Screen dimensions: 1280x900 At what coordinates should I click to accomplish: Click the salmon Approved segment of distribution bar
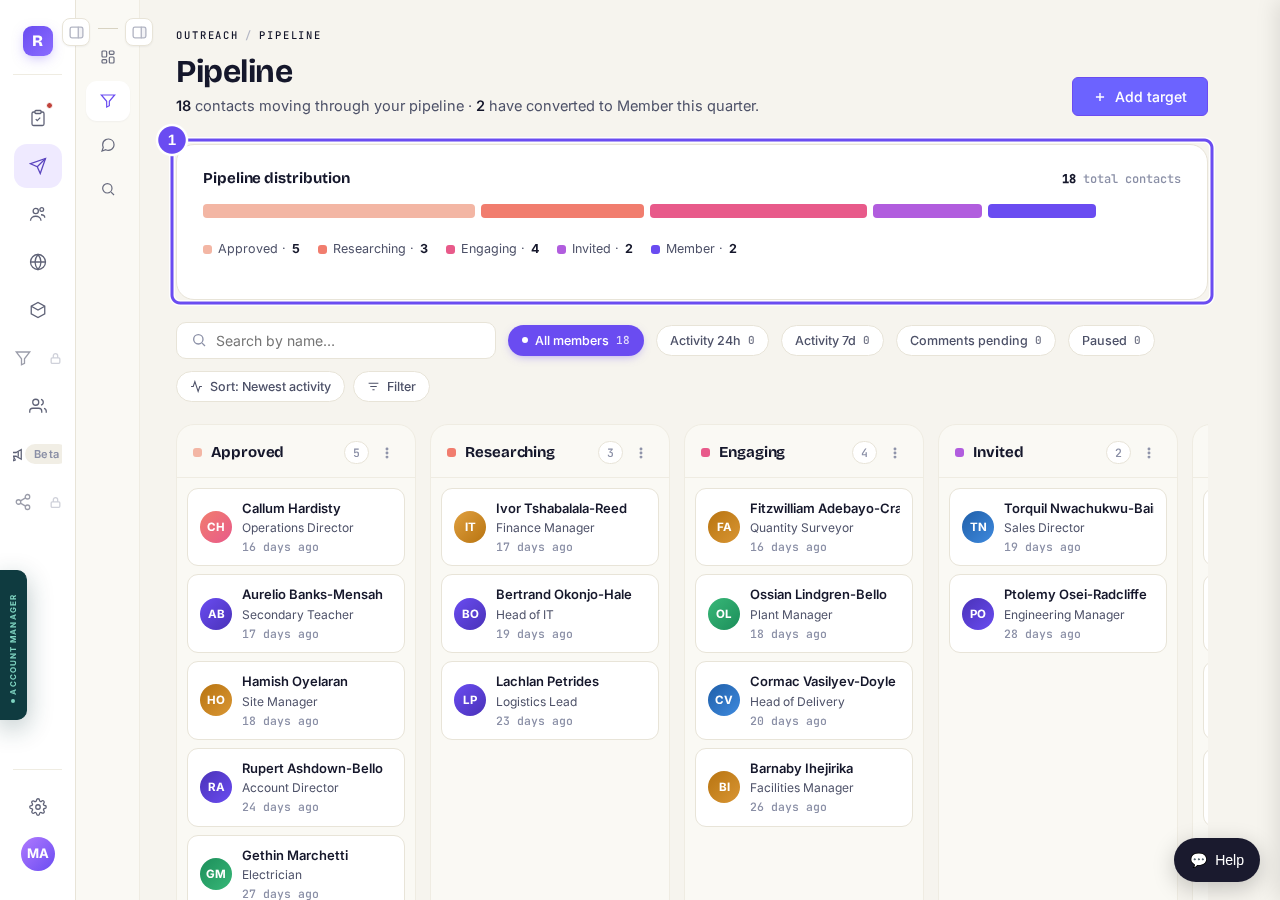(x=339, y=211)
